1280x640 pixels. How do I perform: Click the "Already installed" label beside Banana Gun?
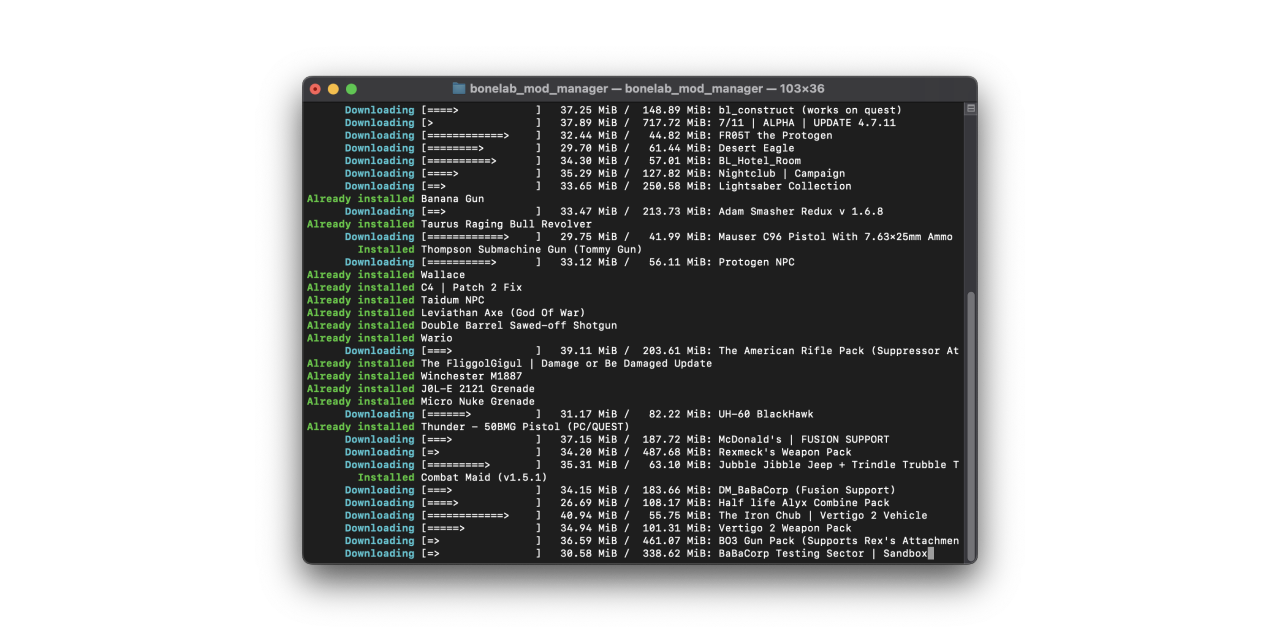(360, 199)
